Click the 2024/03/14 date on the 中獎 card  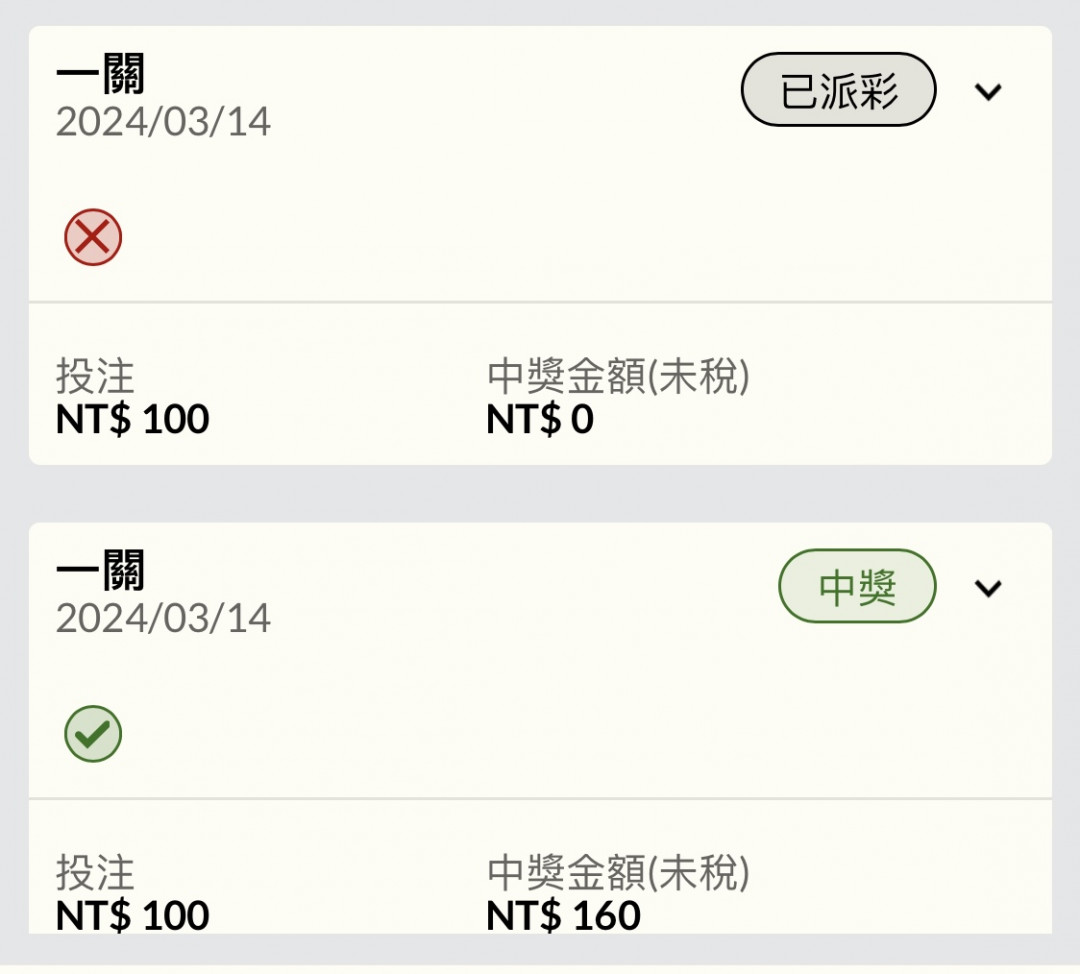163,618
